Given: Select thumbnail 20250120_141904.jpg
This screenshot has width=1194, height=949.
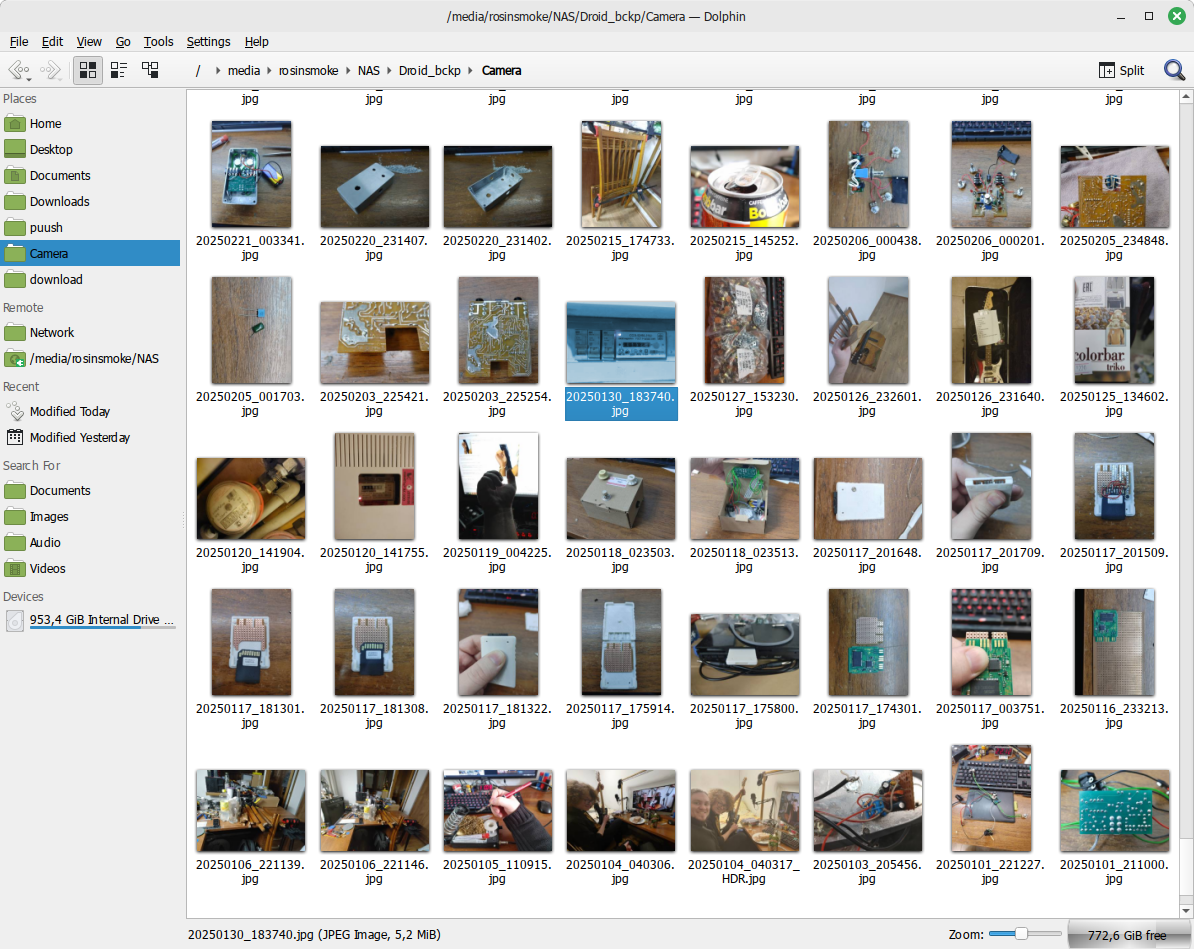Looking at the screenshot, I should click(251, 499).
